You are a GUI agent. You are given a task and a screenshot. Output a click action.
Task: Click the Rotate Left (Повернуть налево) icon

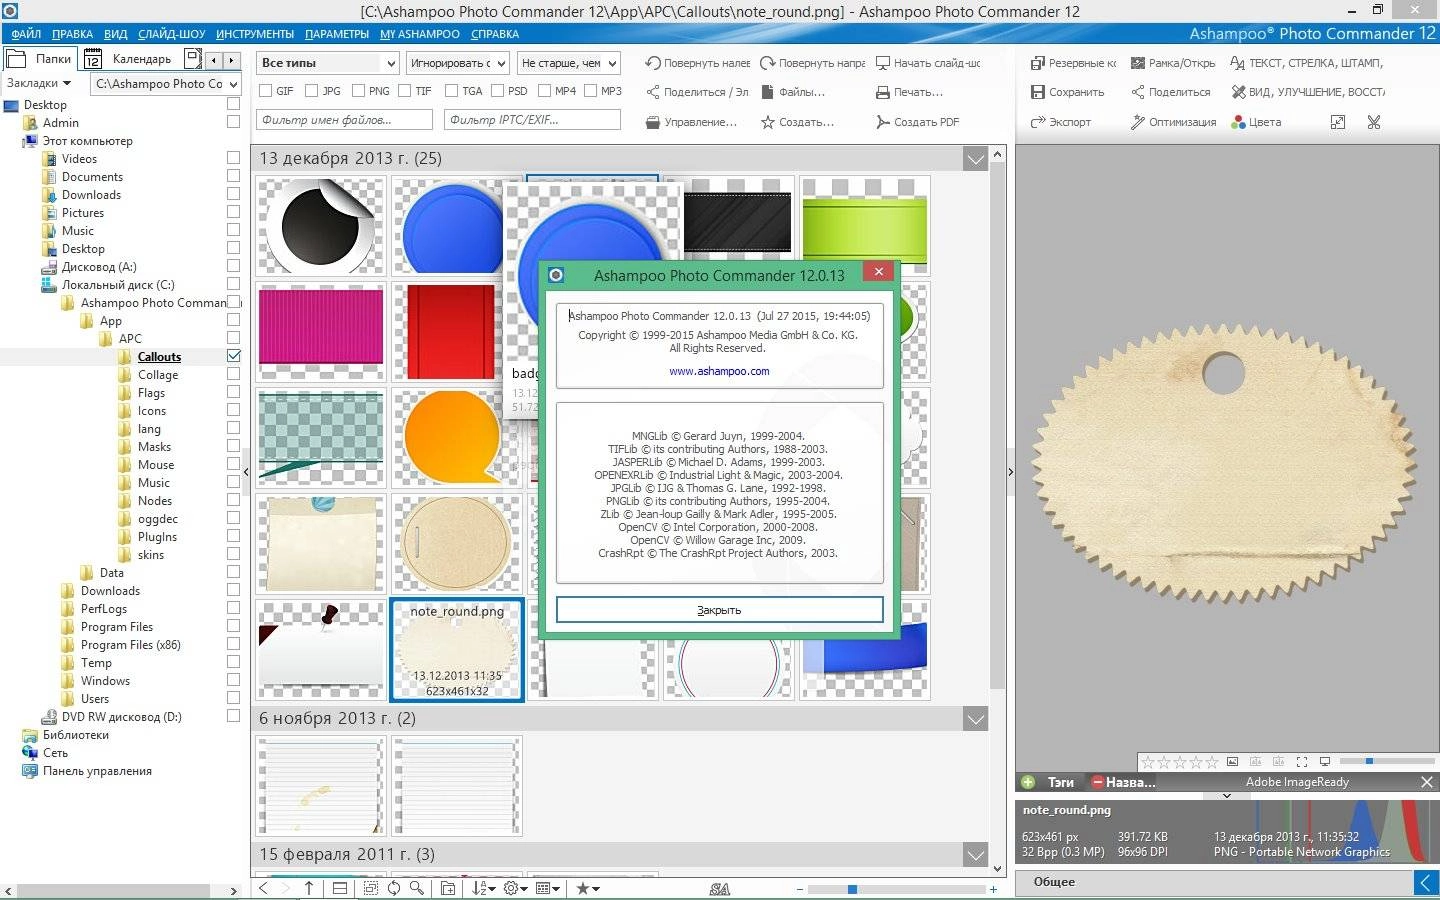click(x=653, y=63)
